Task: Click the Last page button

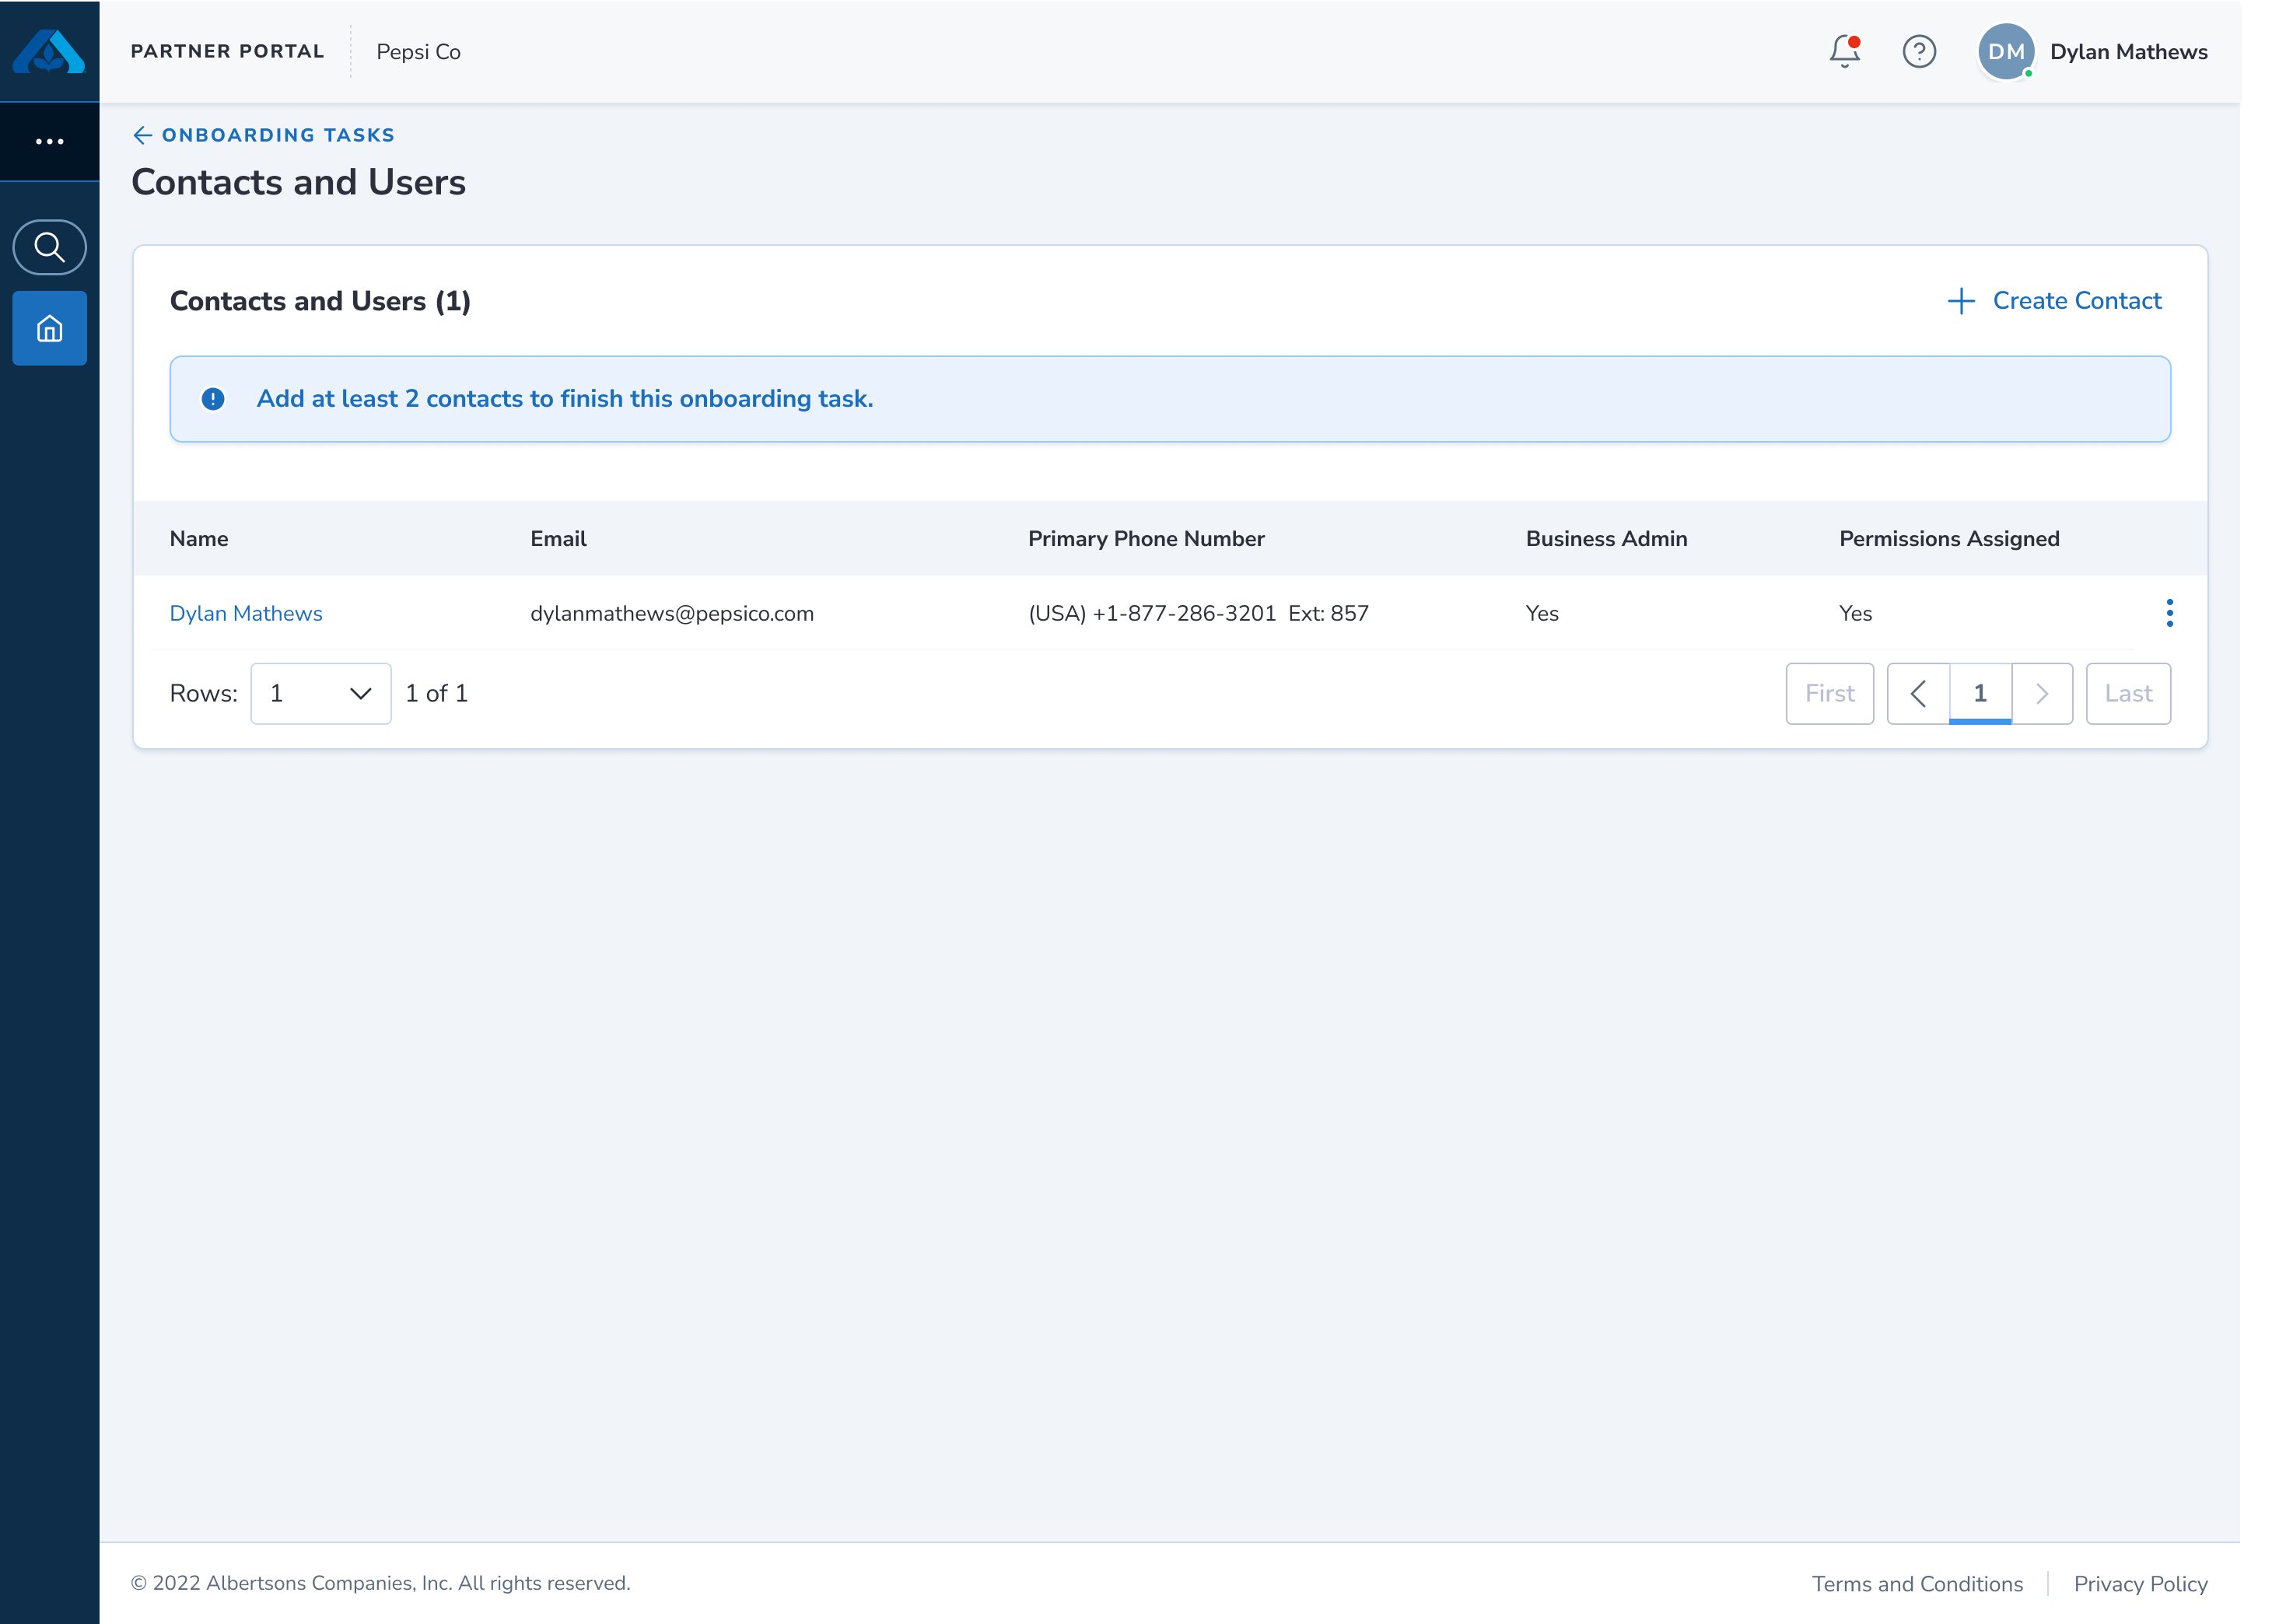Action: point(2128,694)
